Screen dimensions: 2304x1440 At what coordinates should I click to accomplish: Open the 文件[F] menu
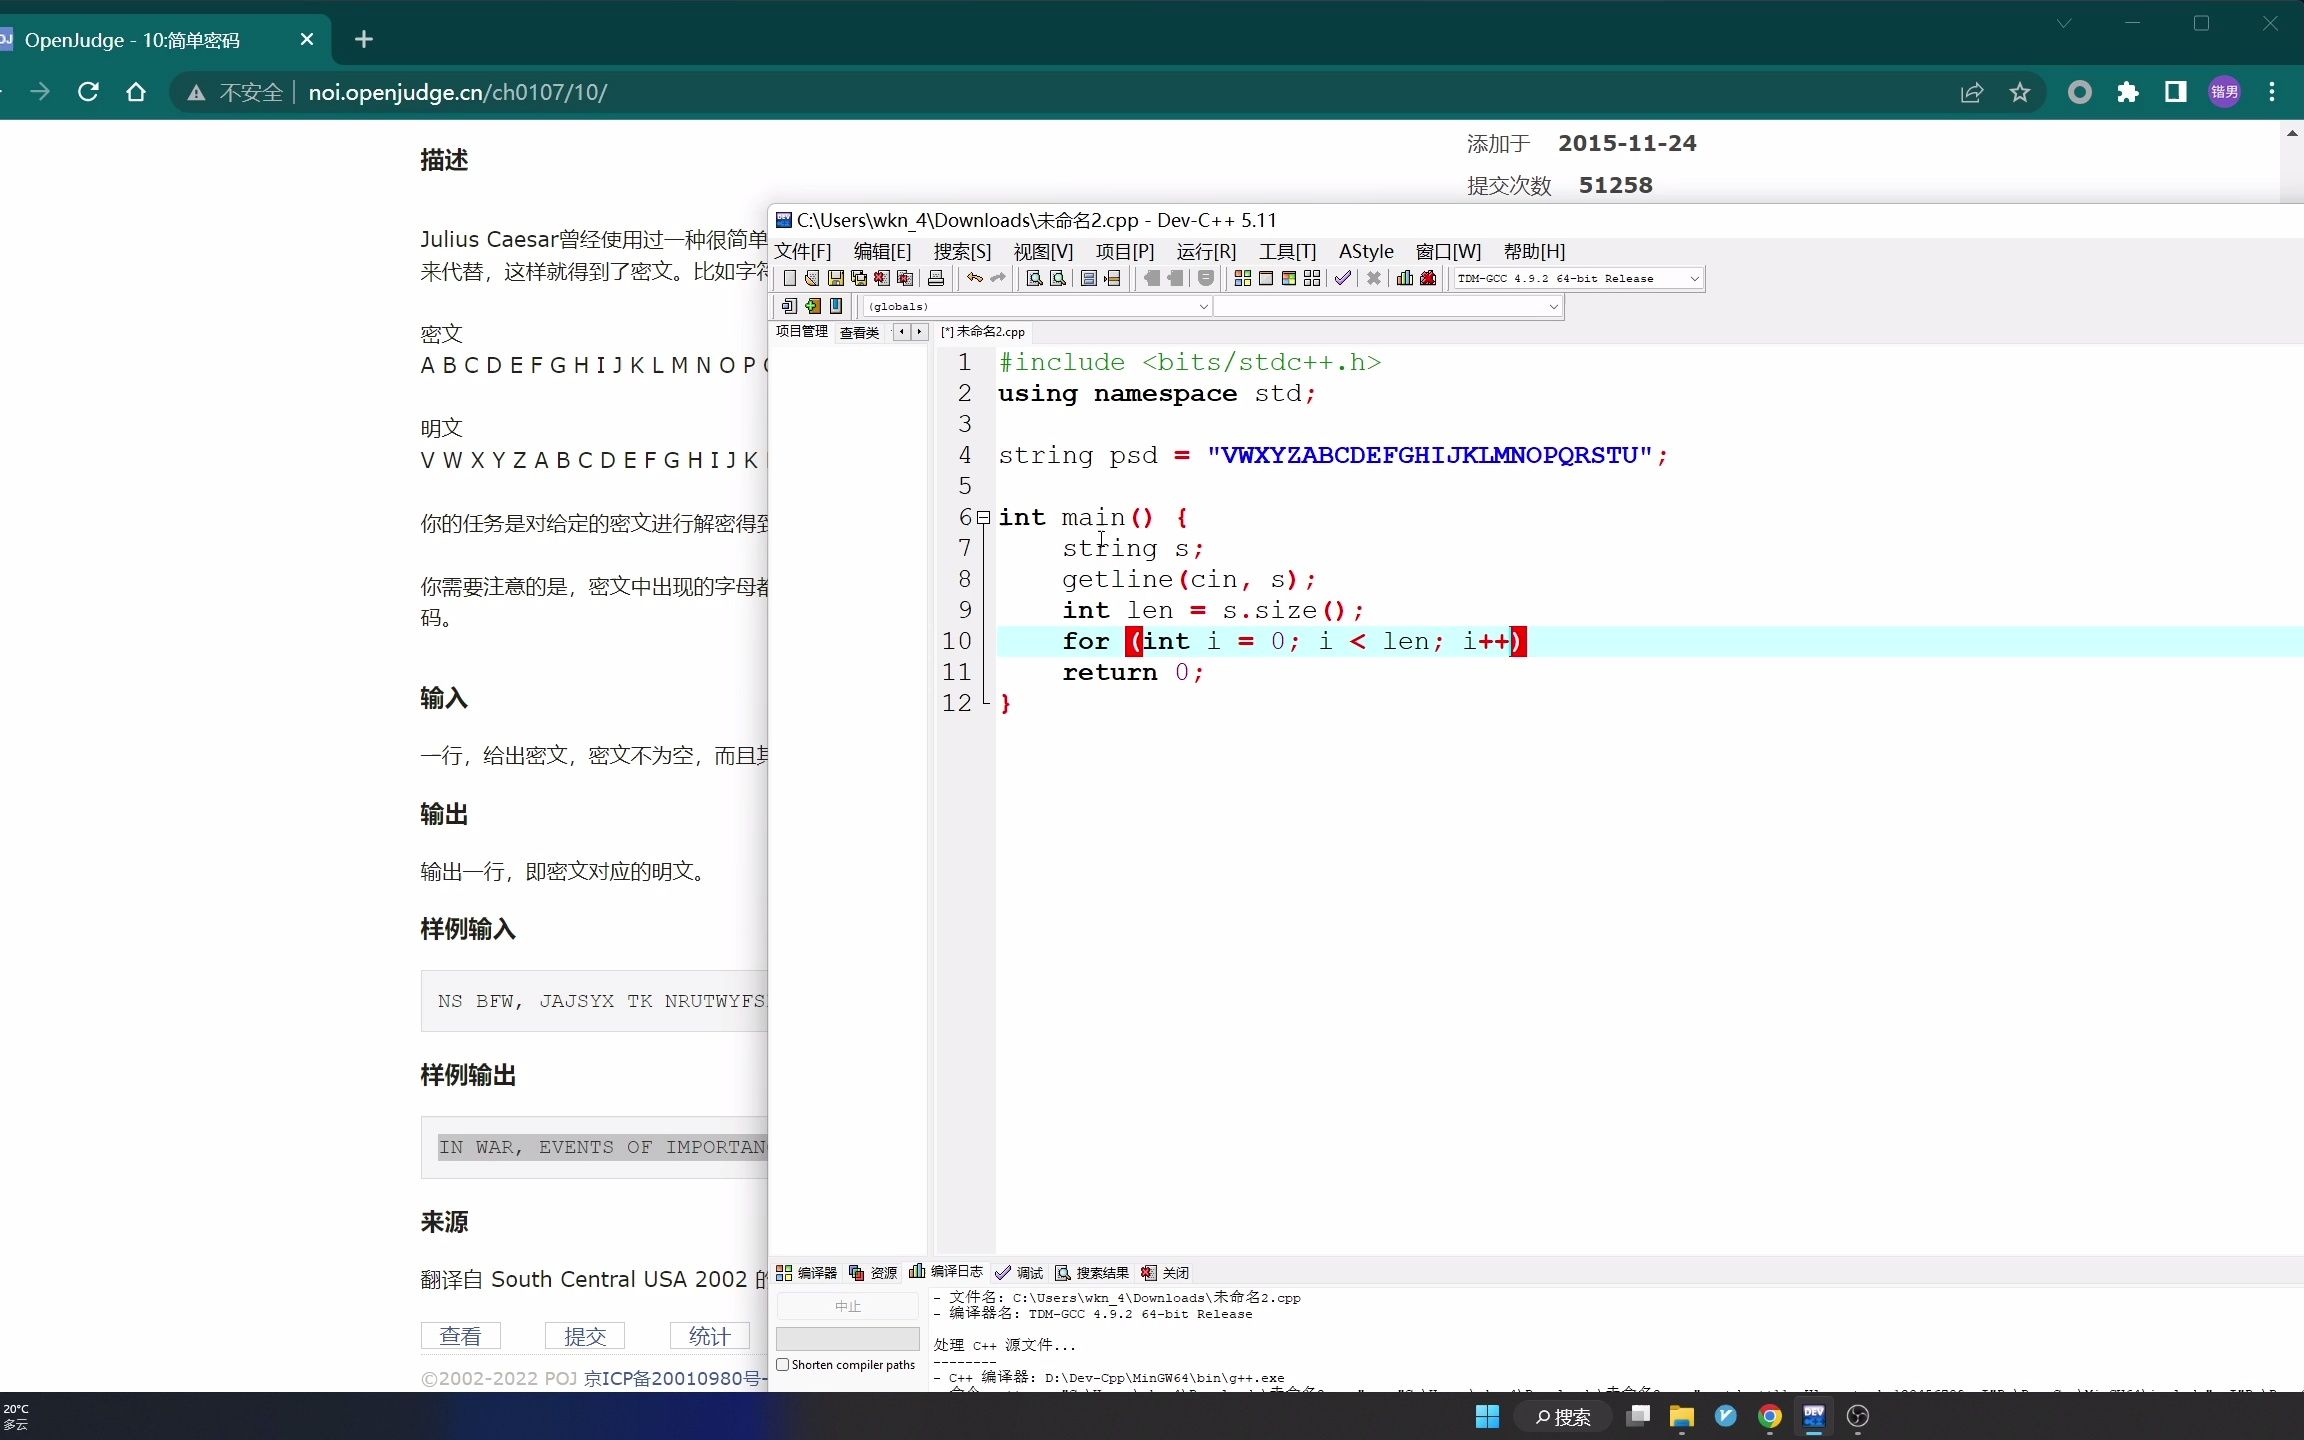pyautogui.click(x=803, y=251)
